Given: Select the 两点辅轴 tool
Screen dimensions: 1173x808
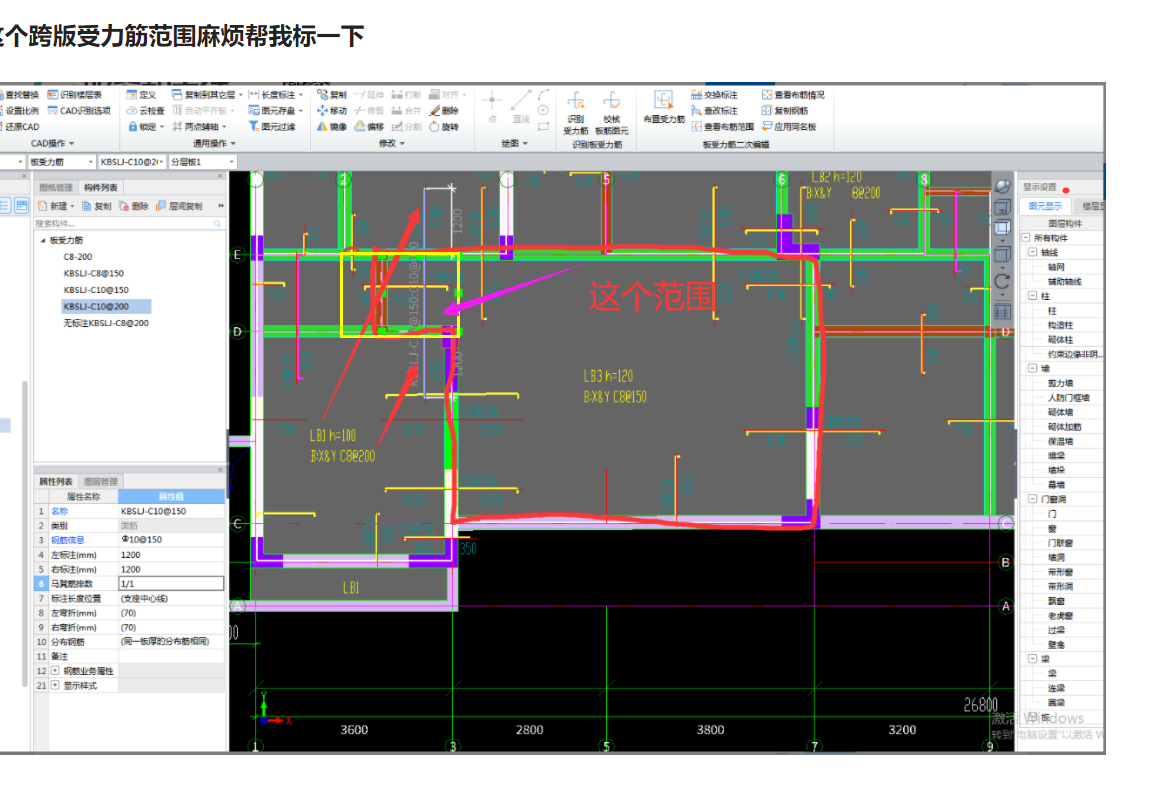Looking at the screenshot, I should coord(199,126).
